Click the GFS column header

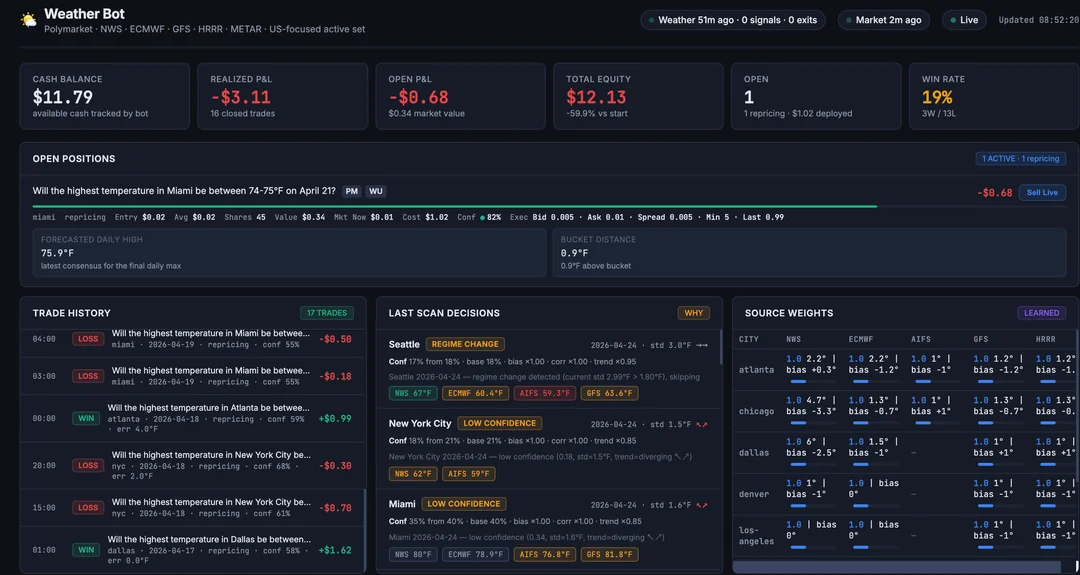tap(980, 339)
